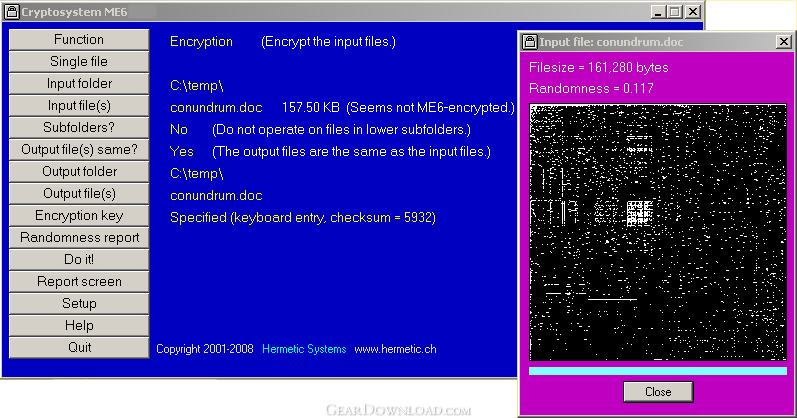This screenshot has height=418, width=797.
Task: Start encryption with Do it!
Action: (79, 259)
